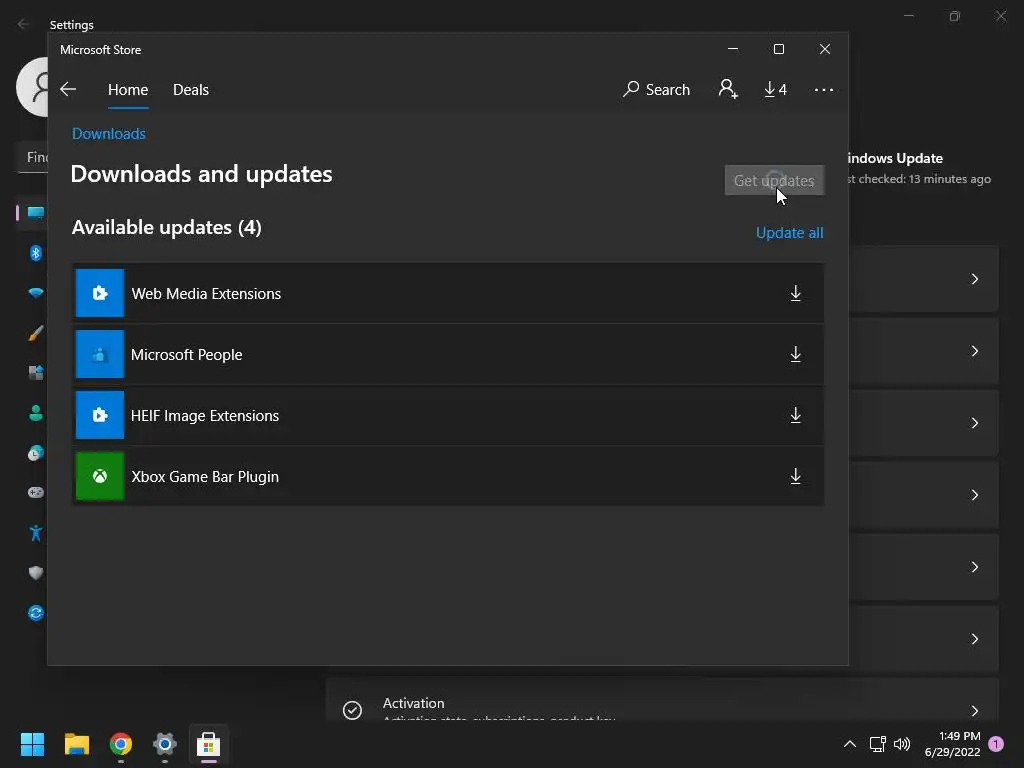The height and width of the screenshot is (768, 1024).
Task: Click the Get updates button
Action: [x=774, y=180]
